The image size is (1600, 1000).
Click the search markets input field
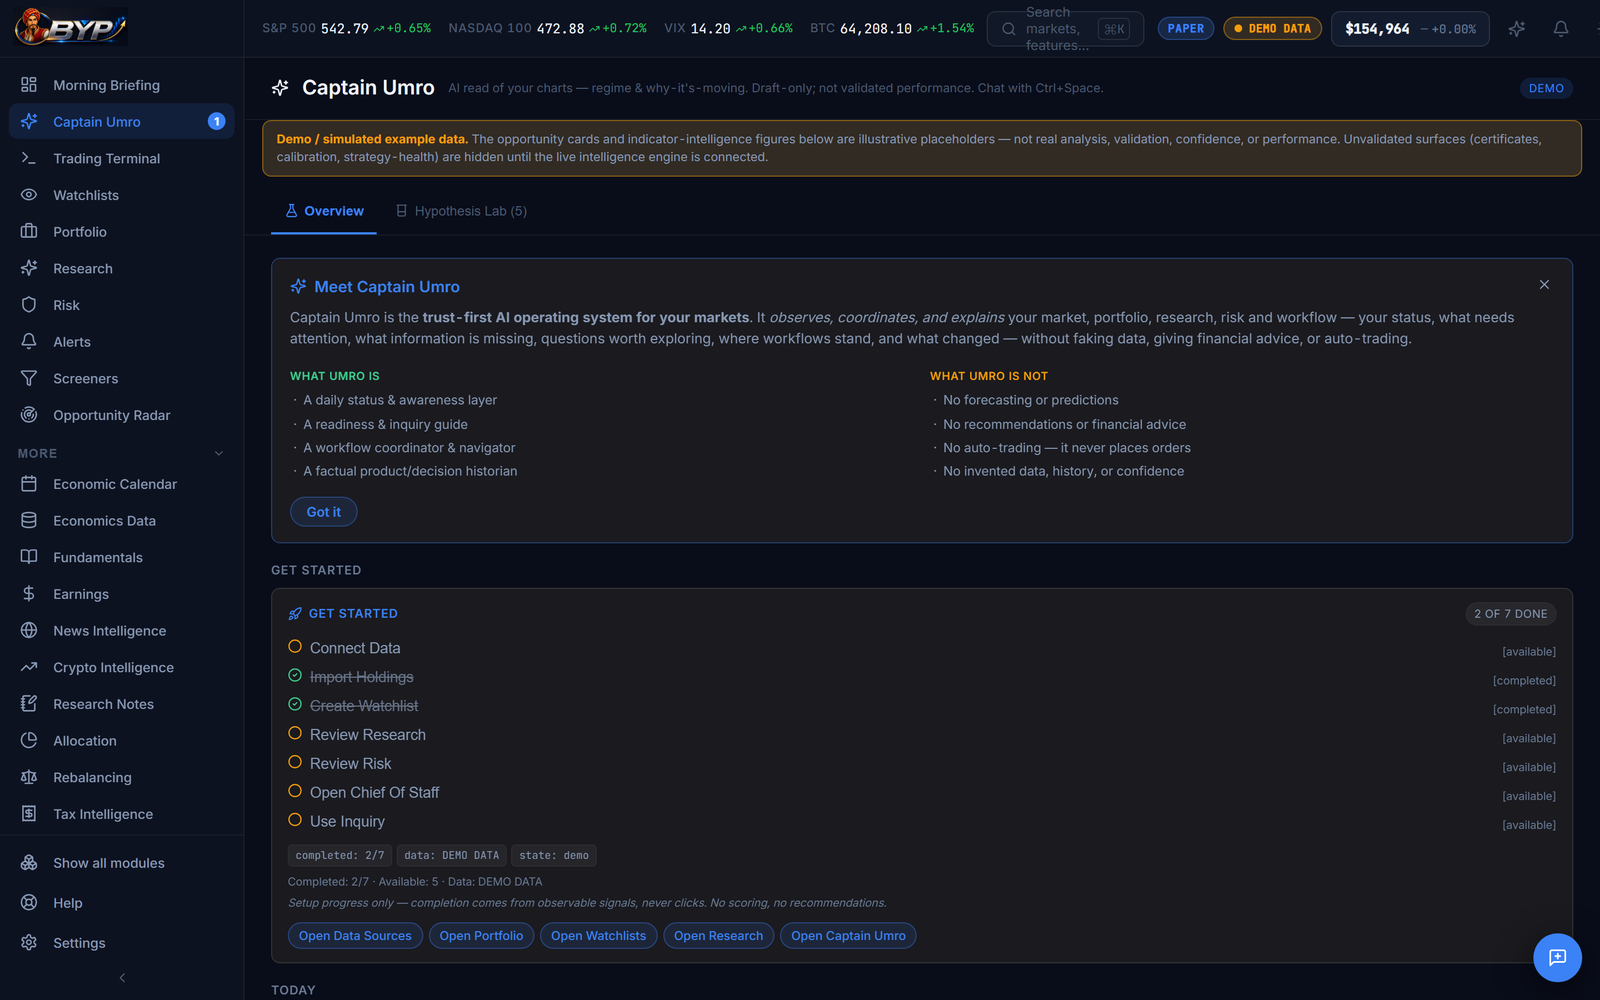pos(1065,29)
